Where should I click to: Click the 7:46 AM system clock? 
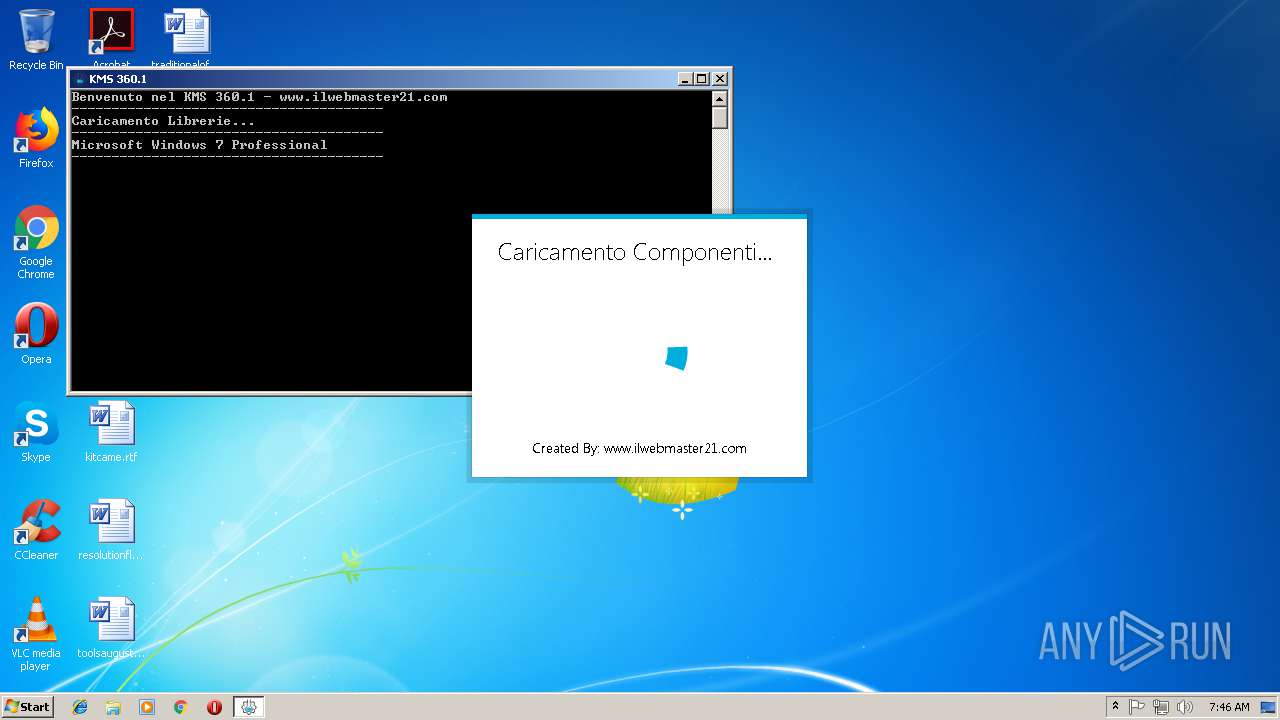pos(1229,707)
